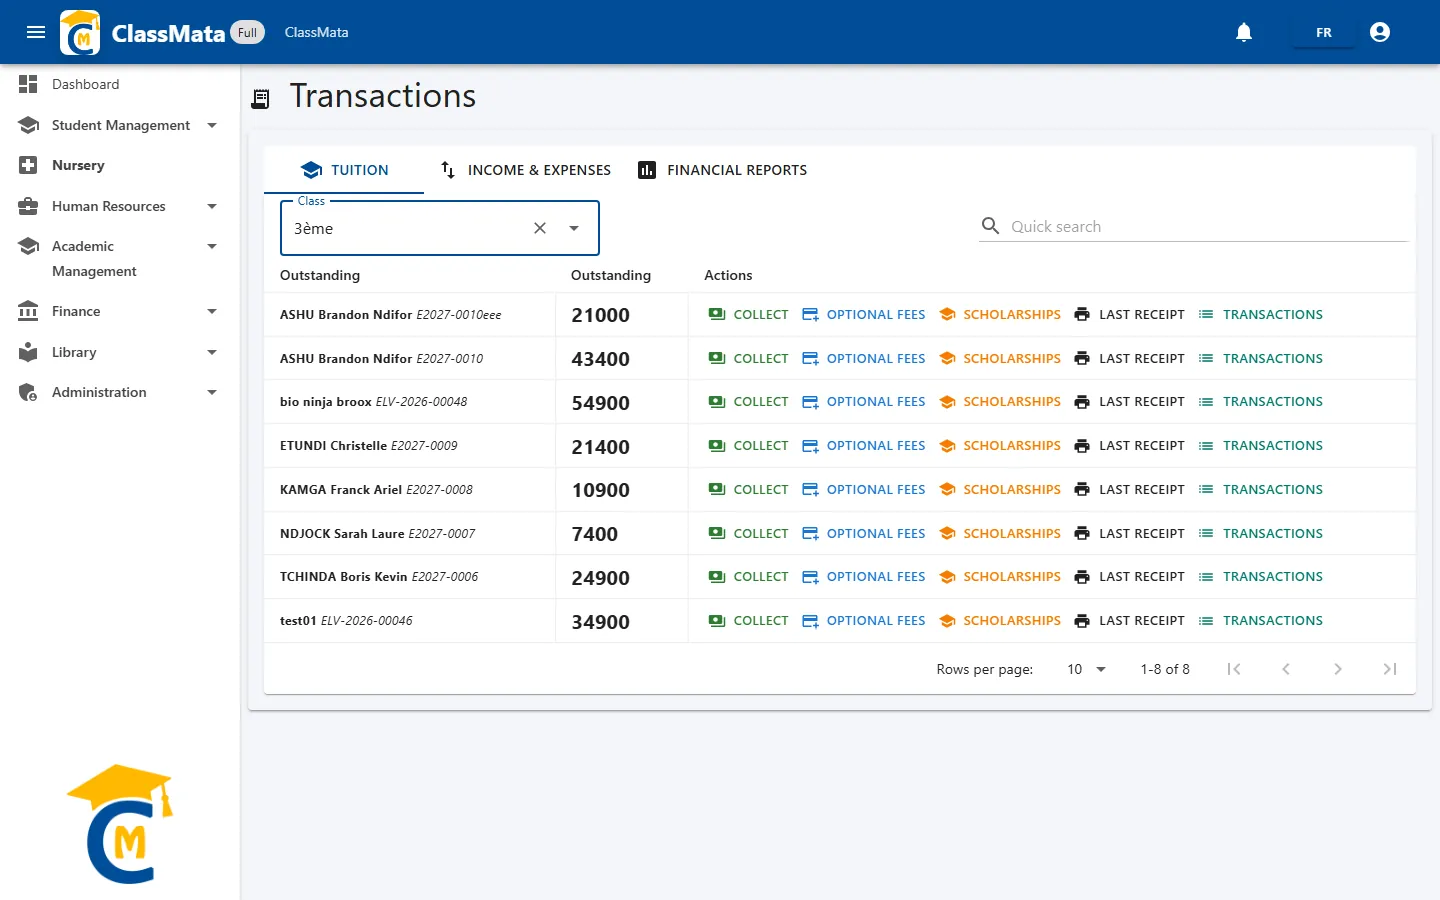
Task: Open the Financial Reports tab
Action: click(x=722, y=170)
